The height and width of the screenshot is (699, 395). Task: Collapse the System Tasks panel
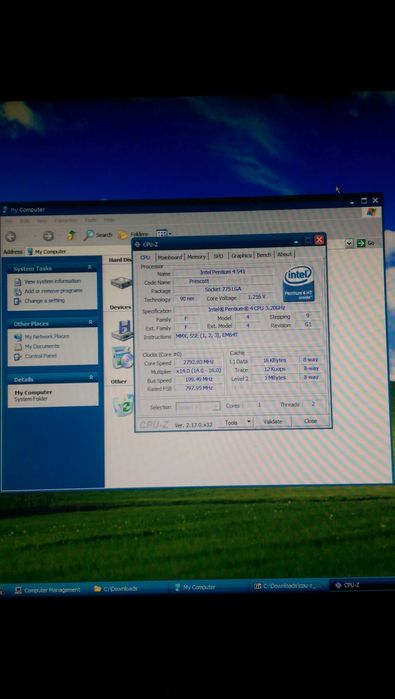[90, 267]
